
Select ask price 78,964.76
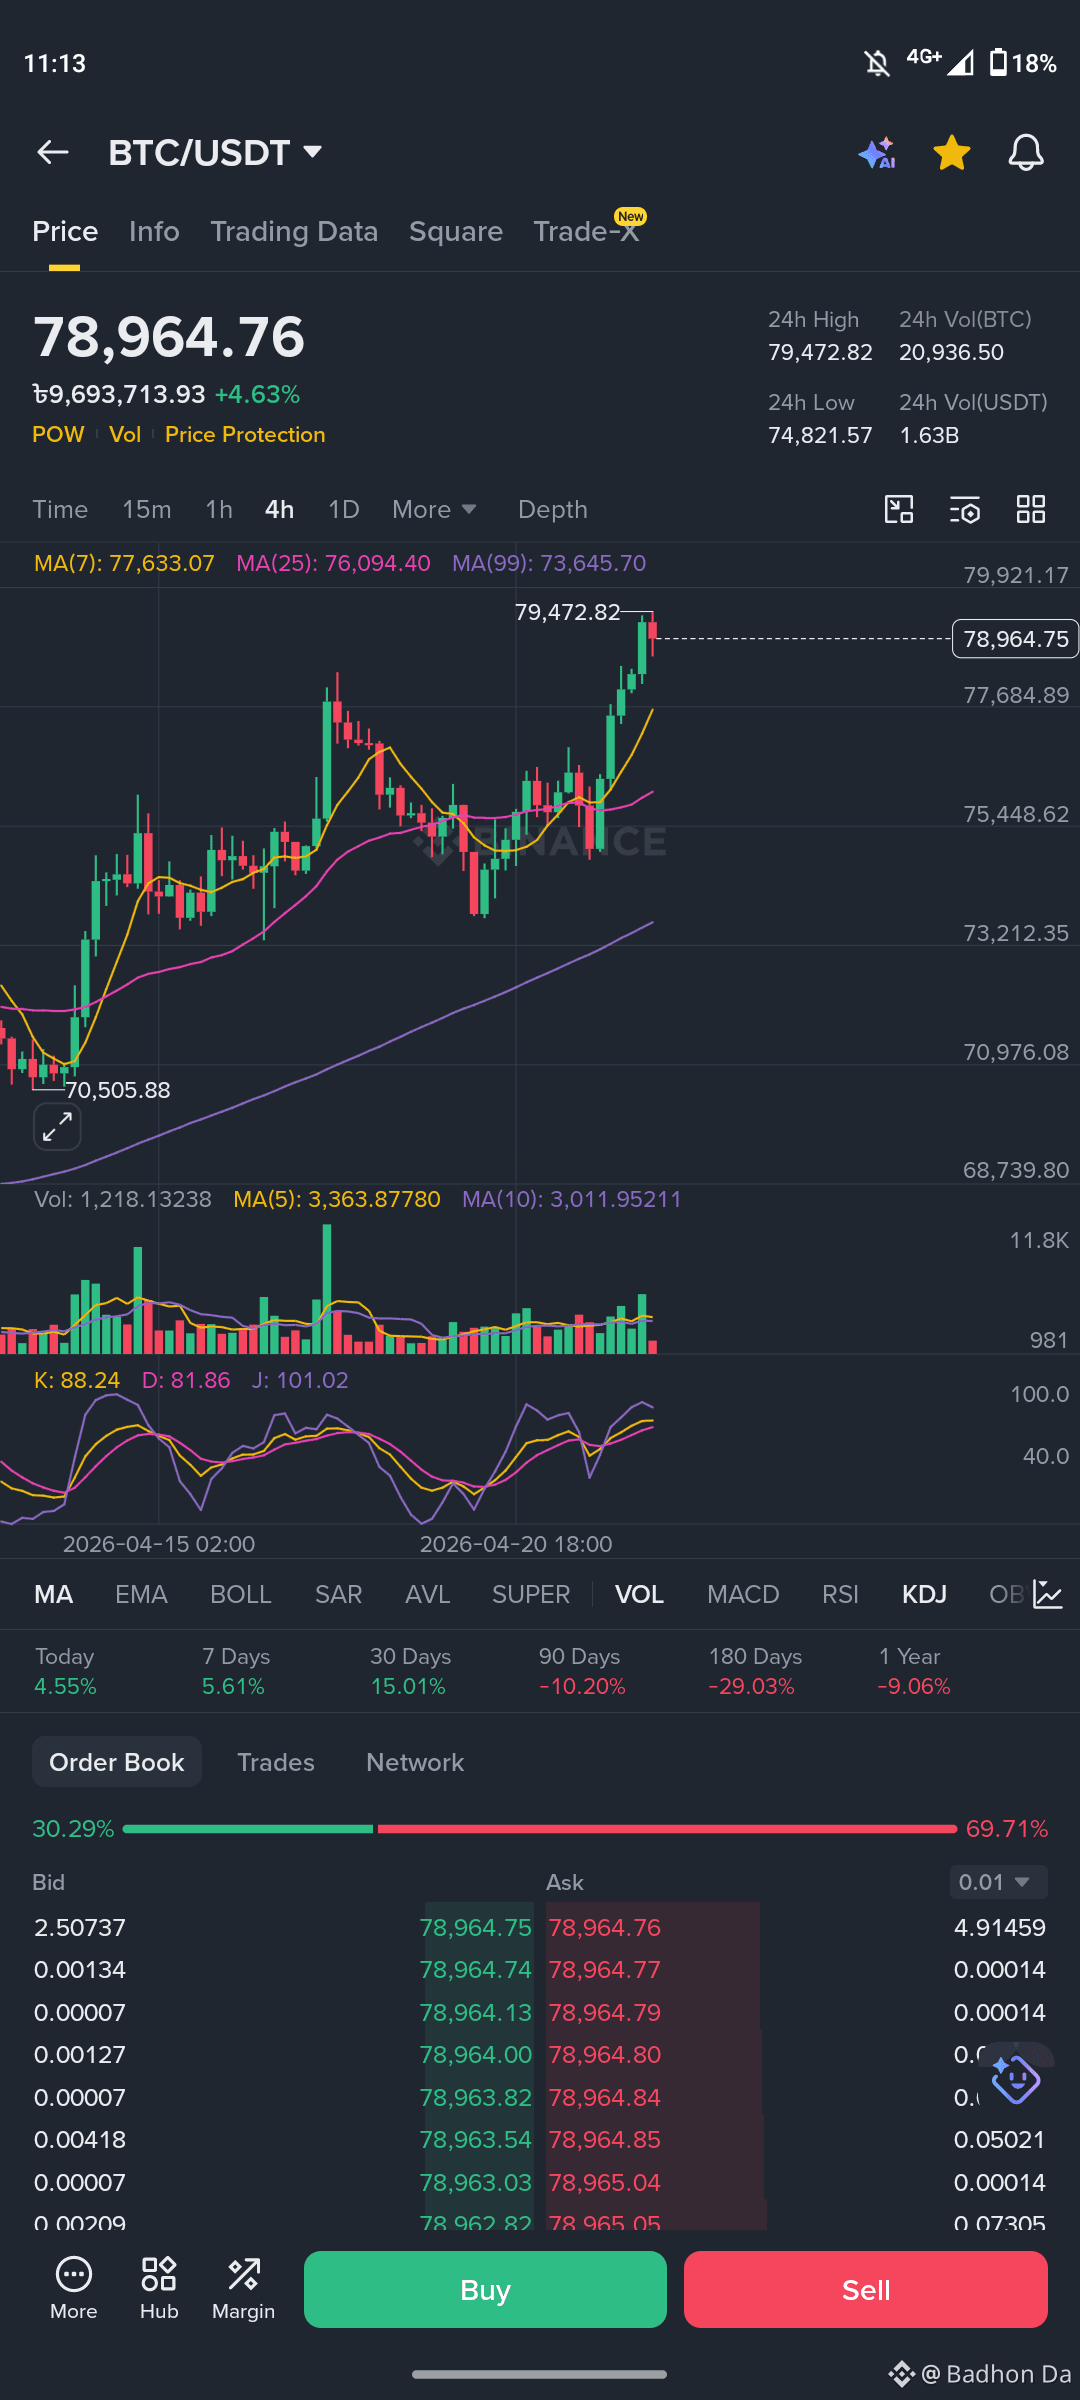coord(605,1927)
